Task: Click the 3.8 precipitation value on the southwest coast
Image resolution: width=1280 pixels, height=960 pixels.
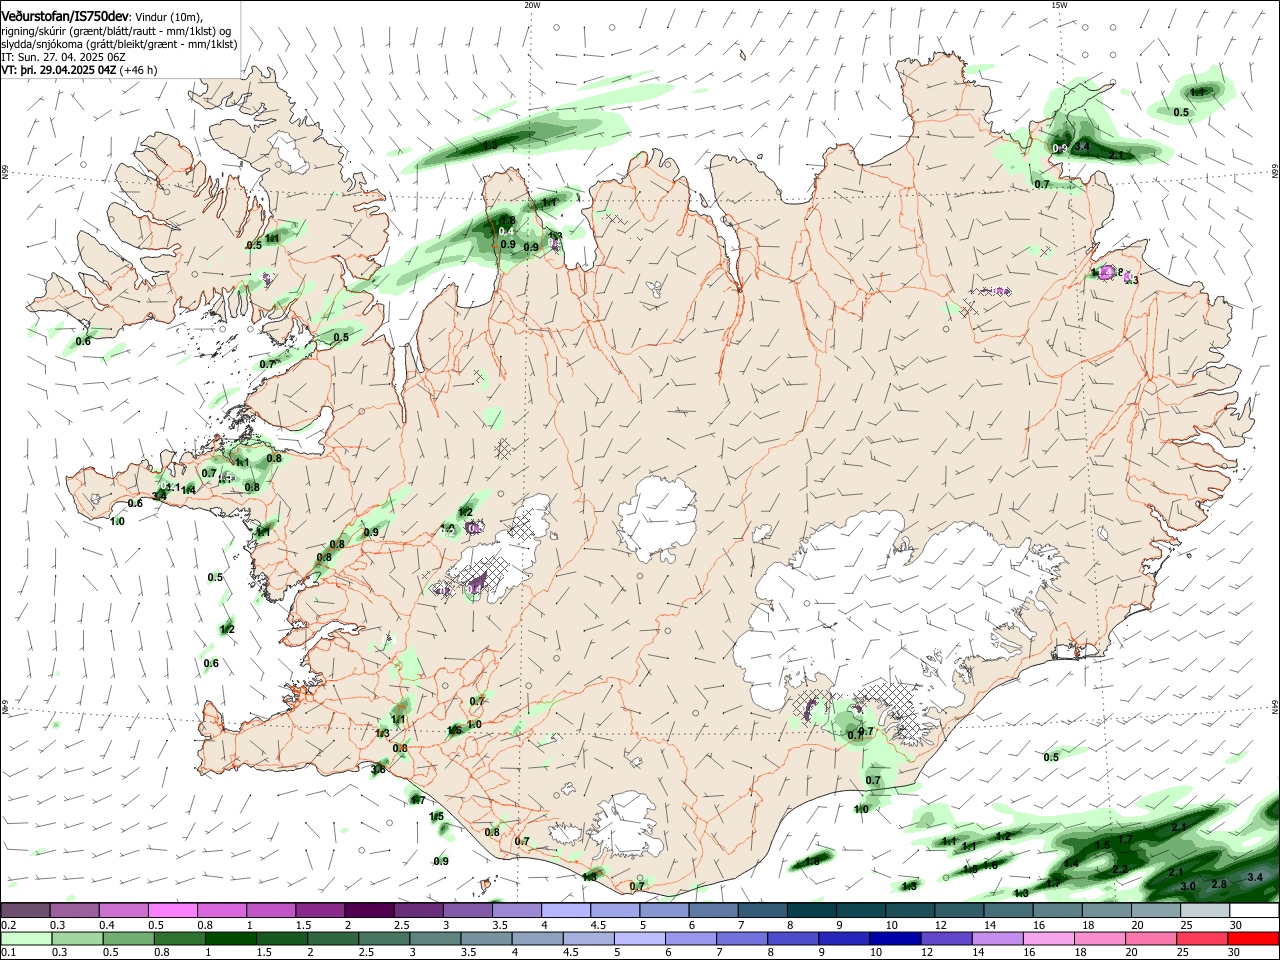Action: coord(378,769)
